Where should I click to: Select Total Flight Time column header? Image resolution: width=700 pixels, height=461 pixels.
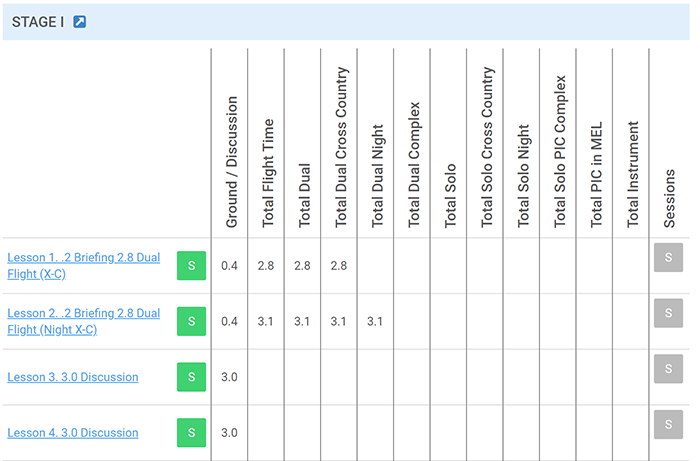(x=268, y=173)
